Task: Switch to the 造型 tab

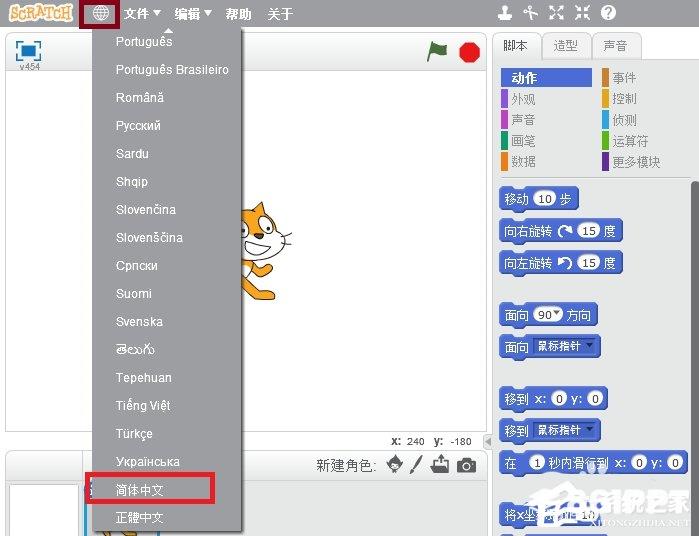Action: (x=566, y=45)
